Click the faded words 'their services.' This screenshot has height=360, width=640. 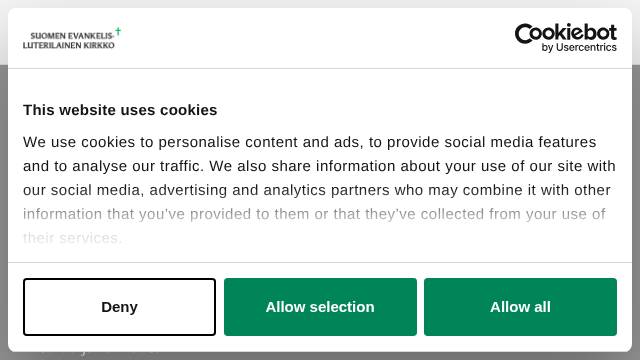[72, 238]
